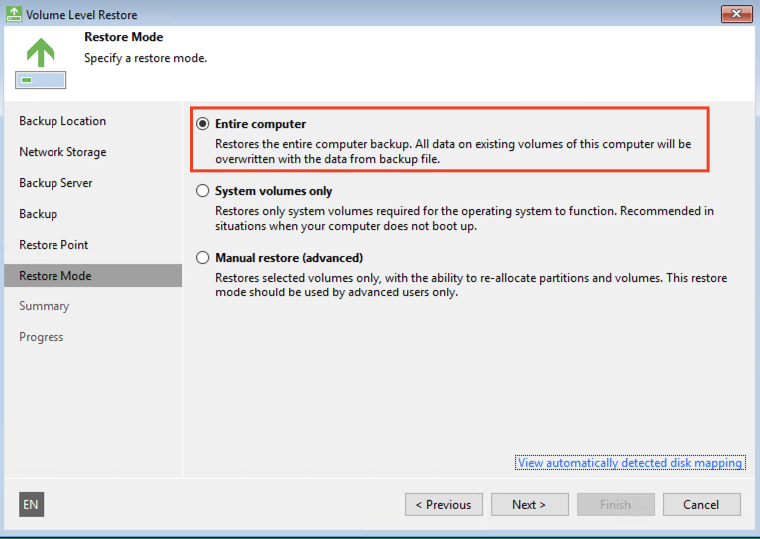
Task: Cancel the restore wizard
Action: [701, 505]
